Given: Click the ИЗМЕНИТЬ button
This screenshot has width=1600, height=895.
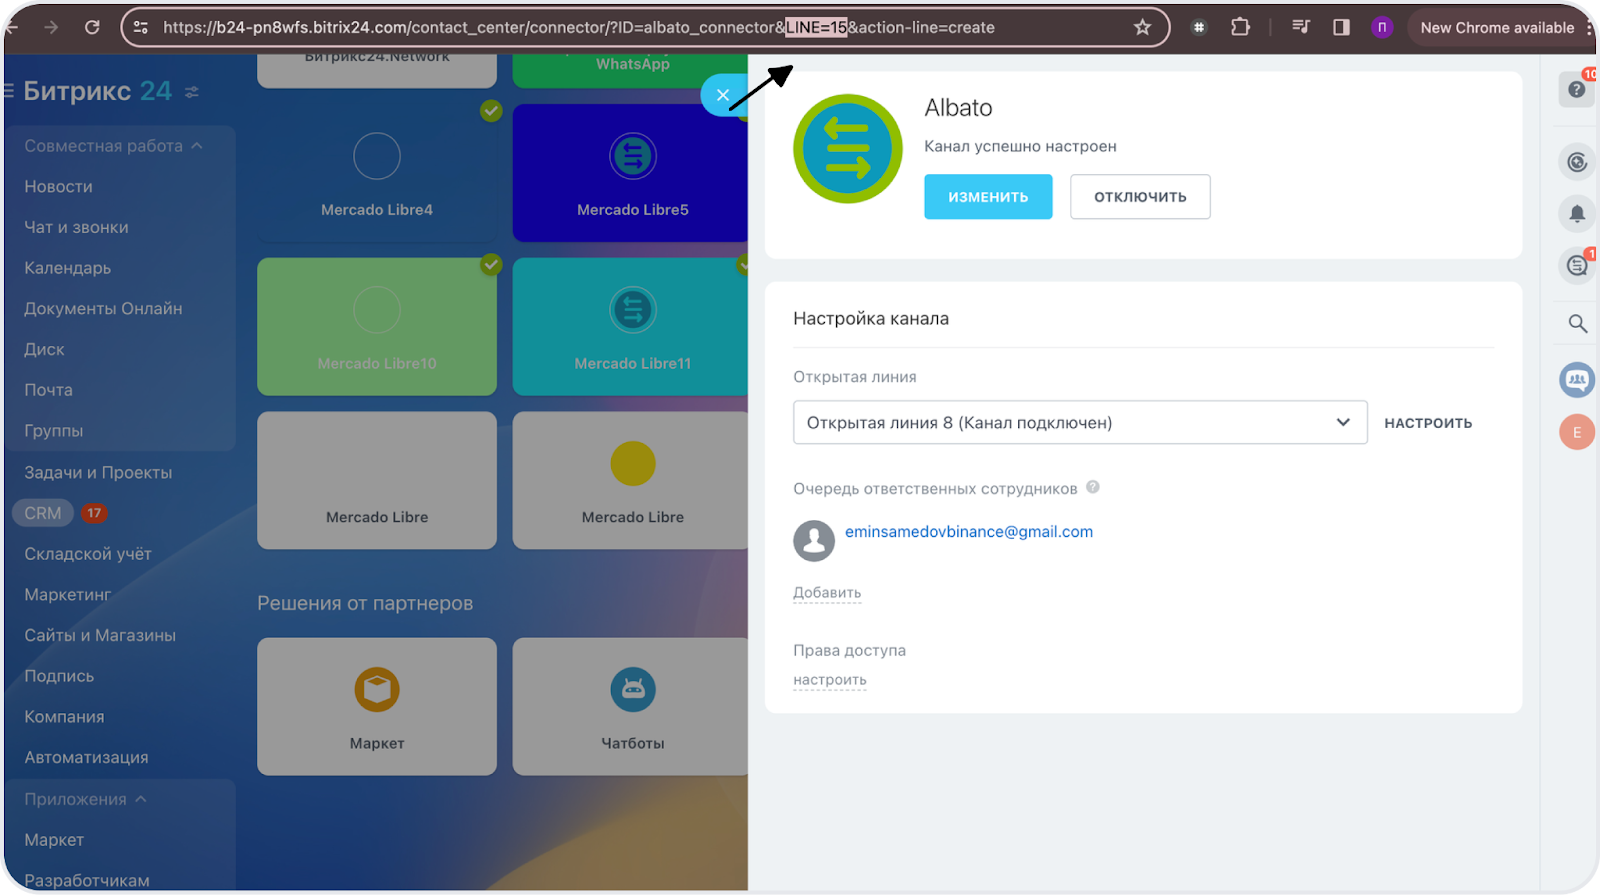Looking at the screenshot, I should (987, 197).
